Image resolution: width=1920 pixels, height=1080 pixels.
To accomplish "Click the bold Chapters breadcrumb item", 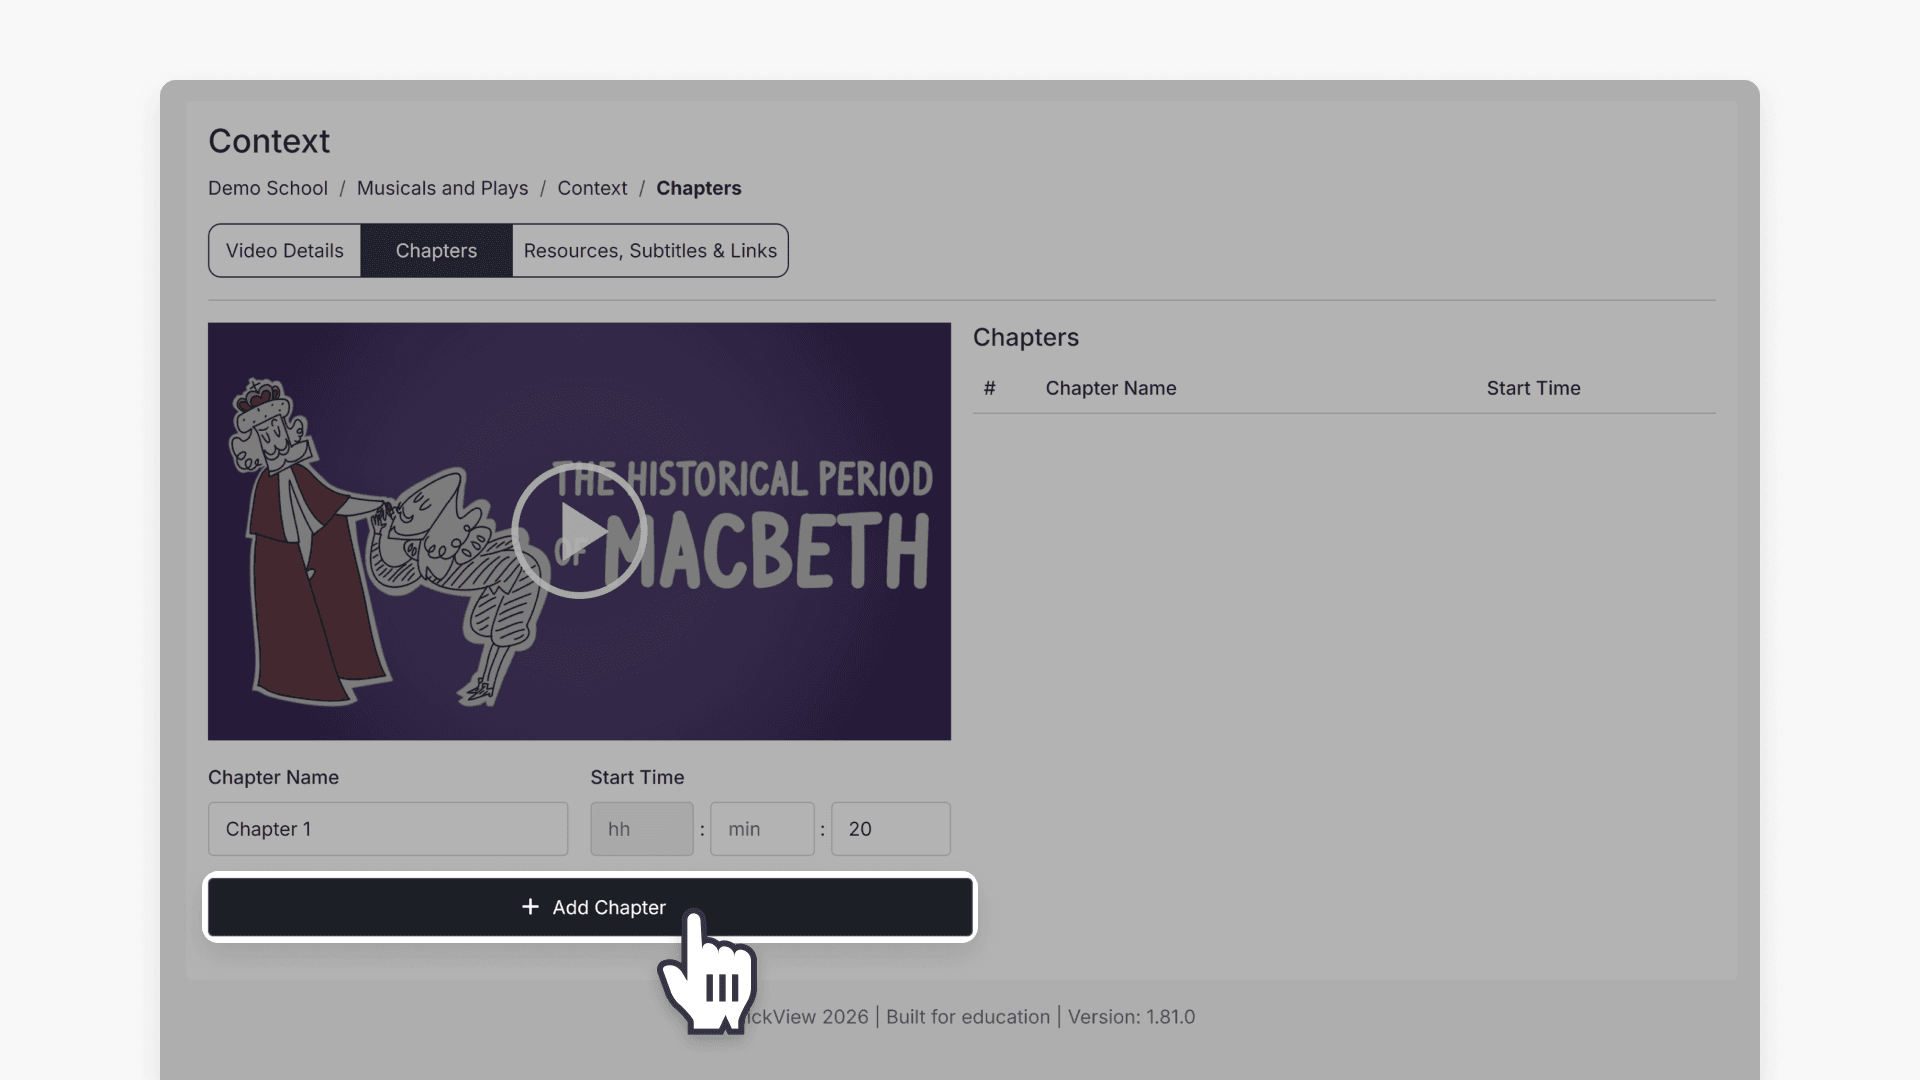I will (698, 188).
